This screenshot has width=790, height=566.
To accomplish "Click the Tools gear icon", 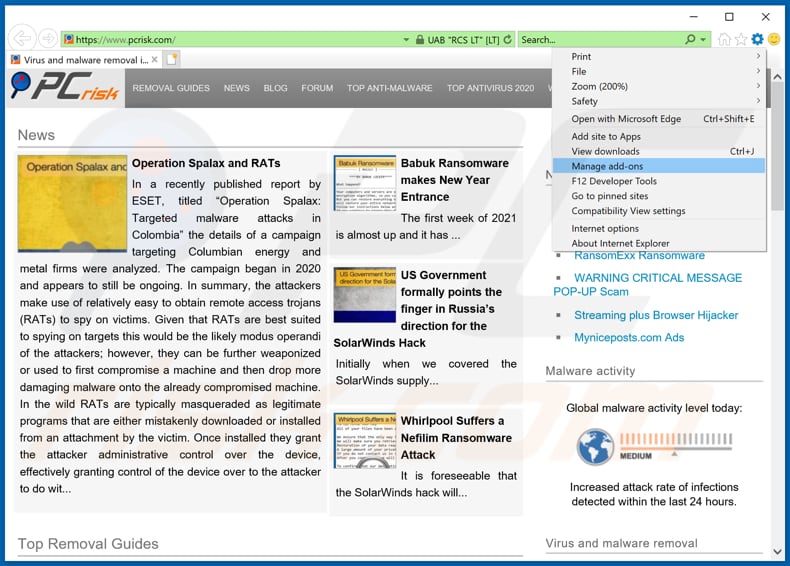I will (x=757, y=39).
